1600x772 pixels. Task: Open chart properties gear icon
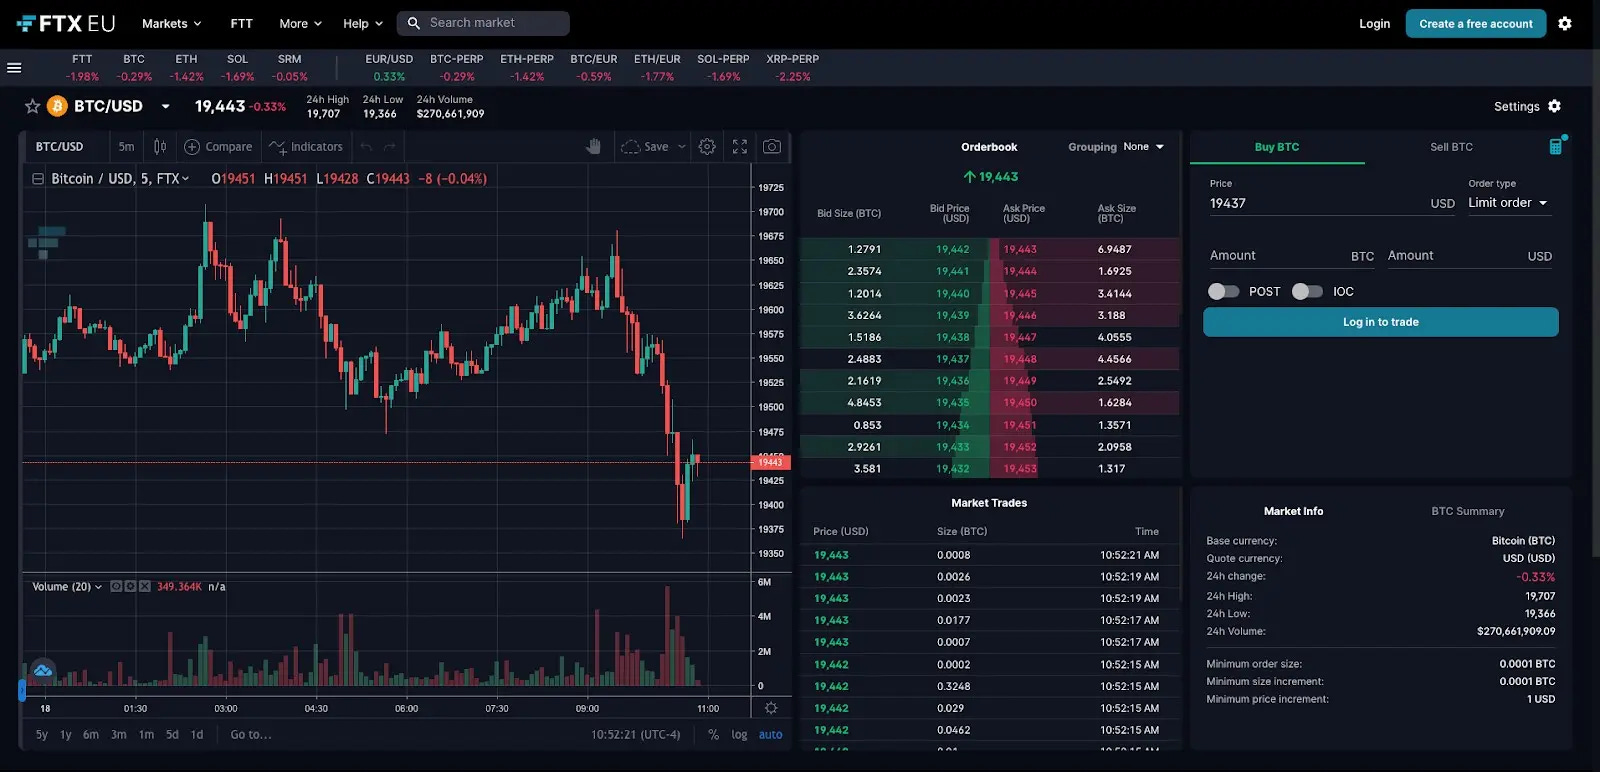707,146
